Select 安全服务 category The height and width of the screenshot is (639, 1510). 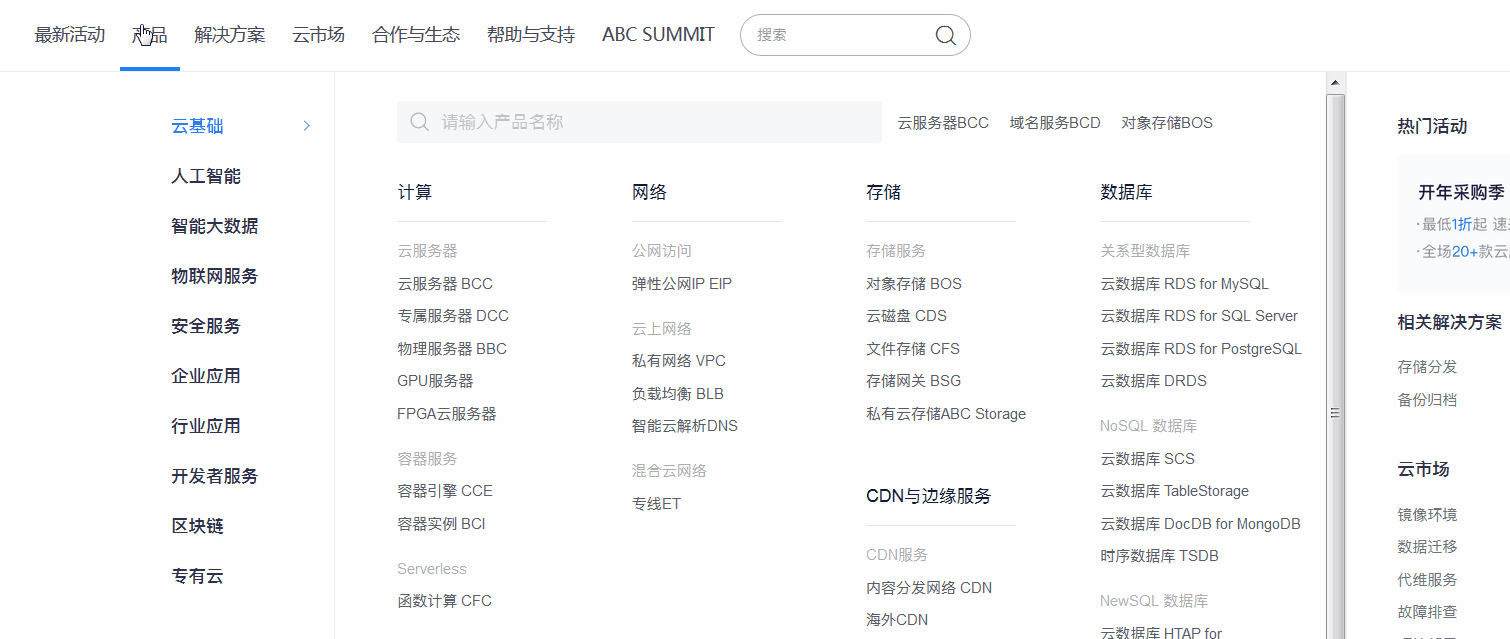click(206, 326)
